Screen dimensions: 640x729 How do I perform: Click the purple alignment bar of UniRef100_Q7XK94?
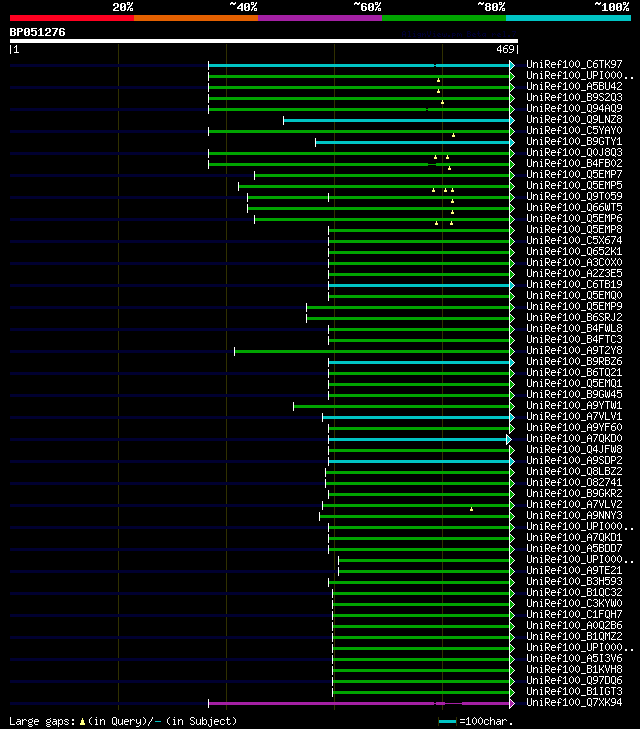coord(359,703)
